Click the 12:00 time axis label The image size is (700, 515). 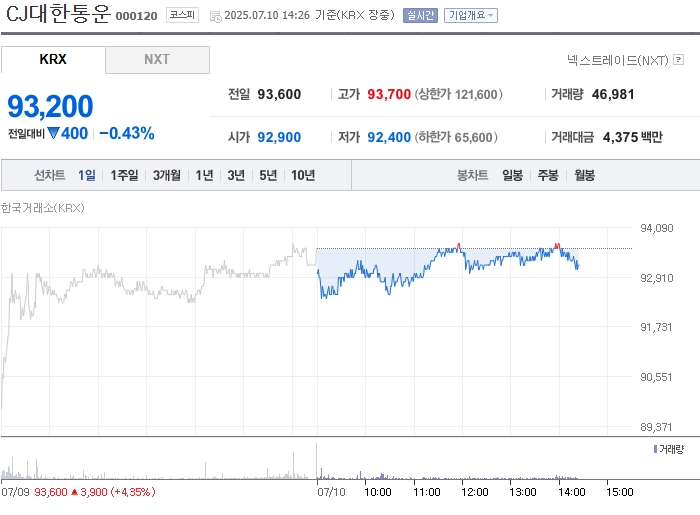(x=475, y=492)
